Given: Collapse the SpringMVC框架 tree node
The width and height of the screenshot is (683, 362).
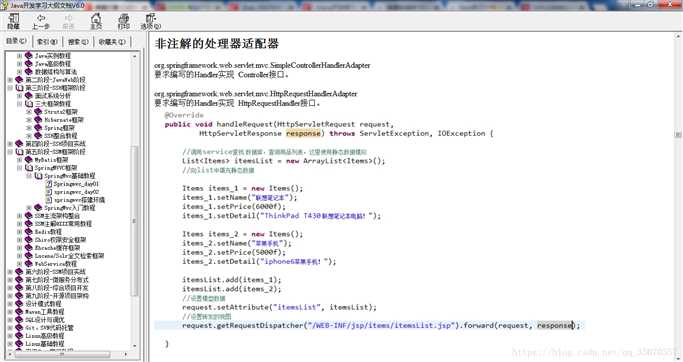Looking at the screenshot, I should pyautogui.click(x=20, y=168).
